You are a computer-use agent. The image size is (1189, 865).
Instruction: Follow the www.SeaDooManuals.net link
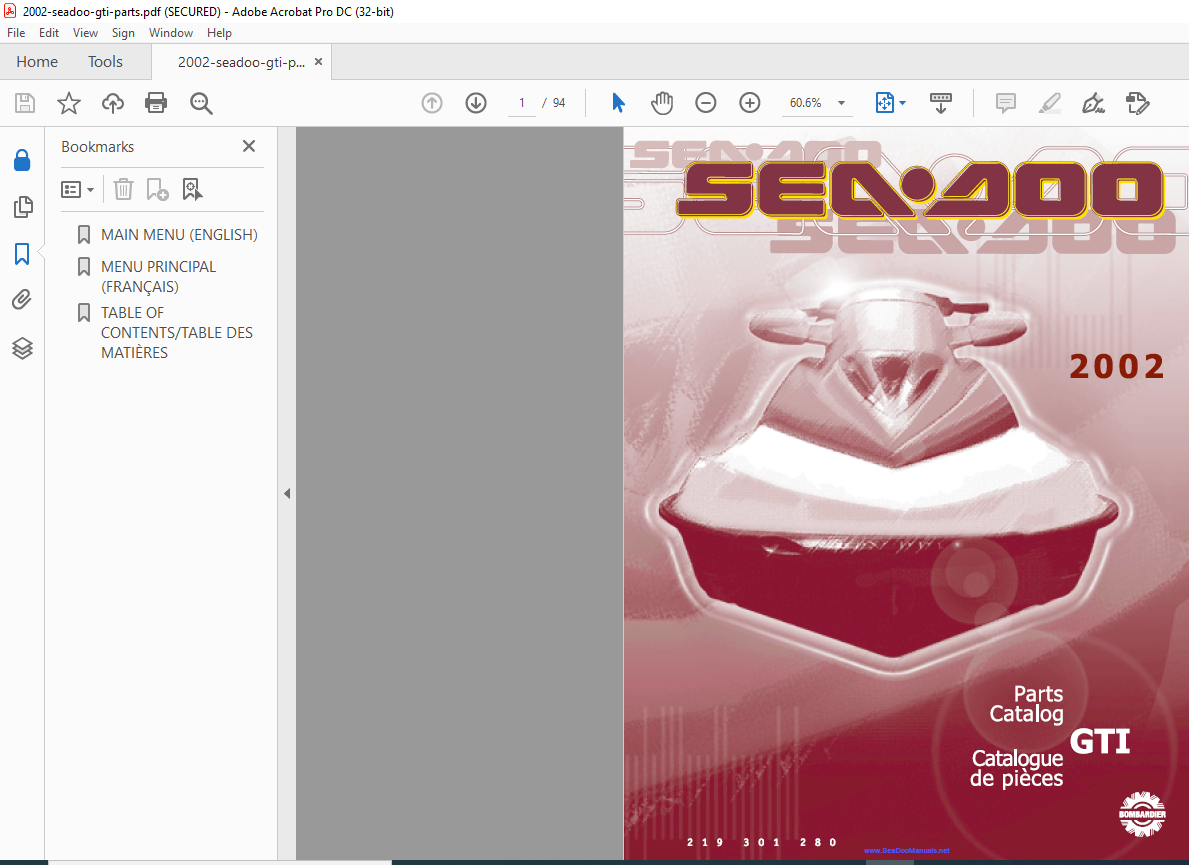coord(906,851)
